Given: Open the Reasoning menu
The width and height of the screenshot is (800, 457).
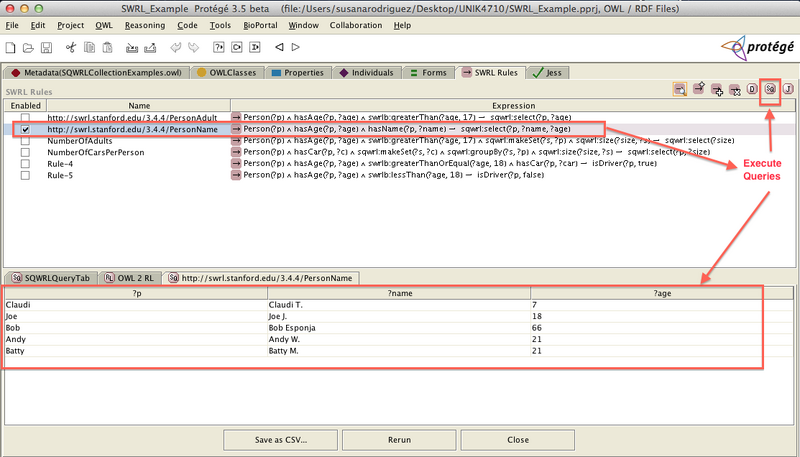Looking at the screenshot, I should tap(145, 25).
